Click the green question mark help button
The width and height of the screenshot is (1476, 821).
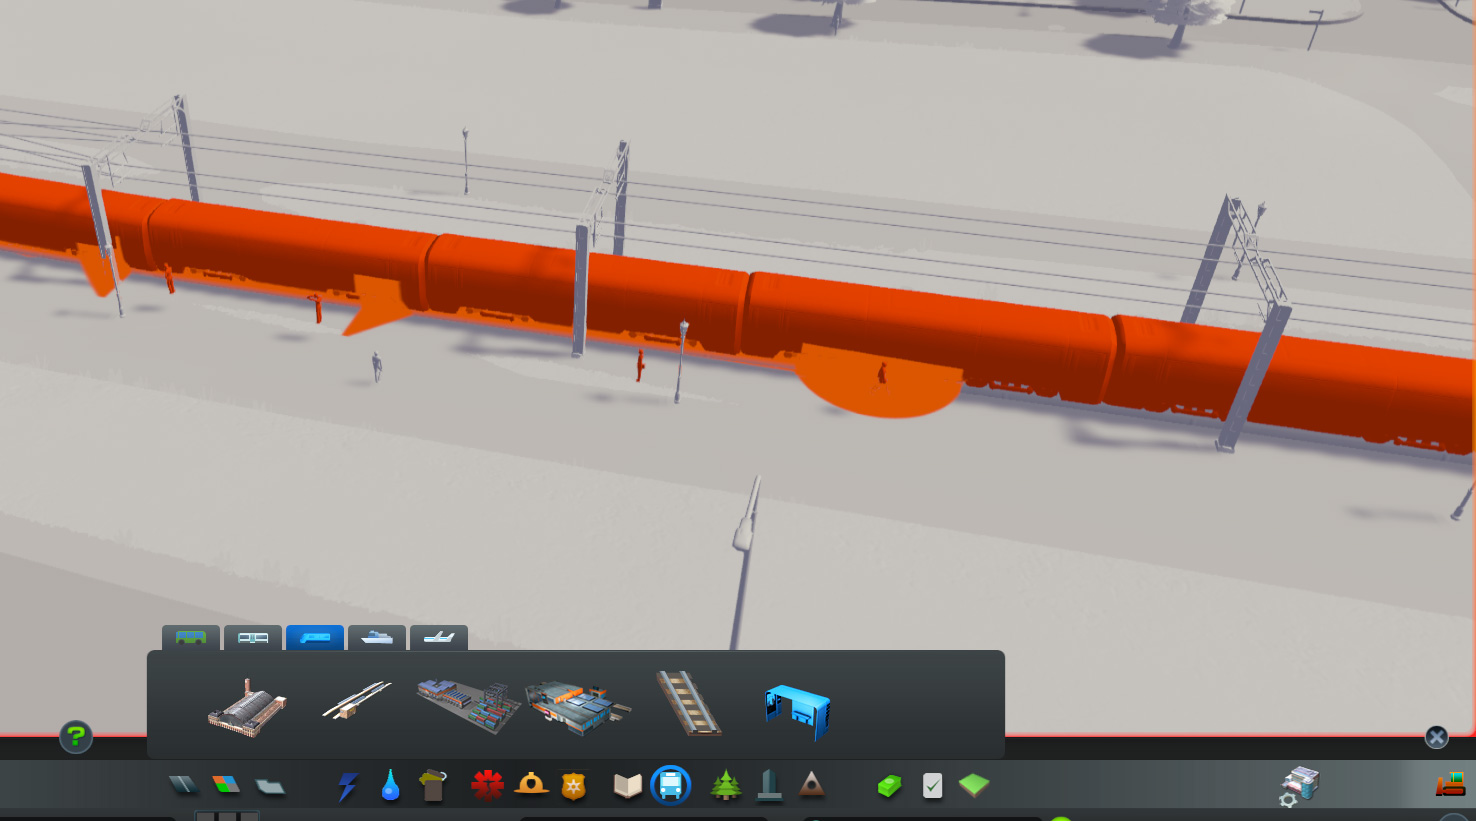tap(76, 737)
